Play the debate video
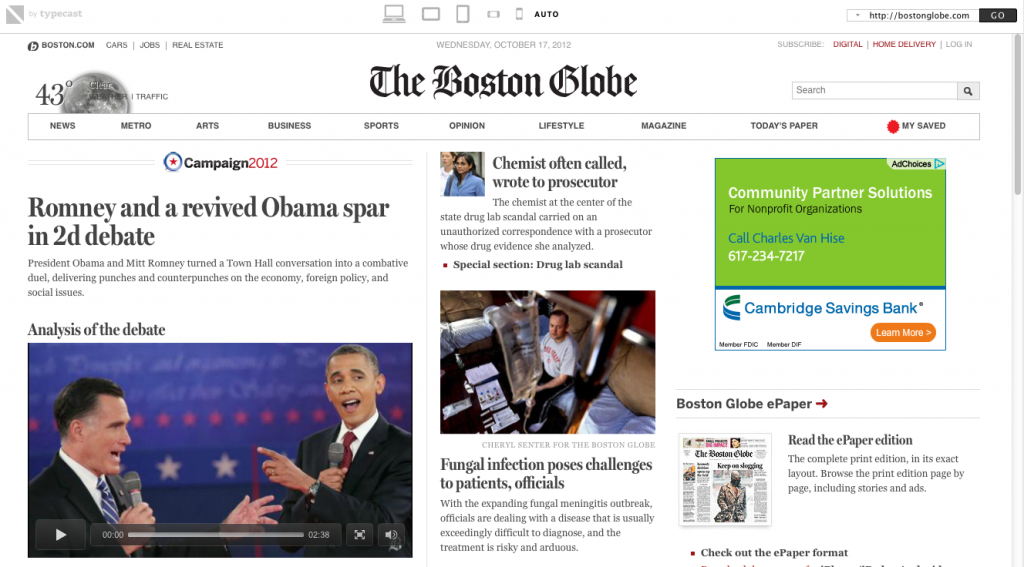Image resolution: width=1024 pixels, height=567 pixels. tap(61, 534)
